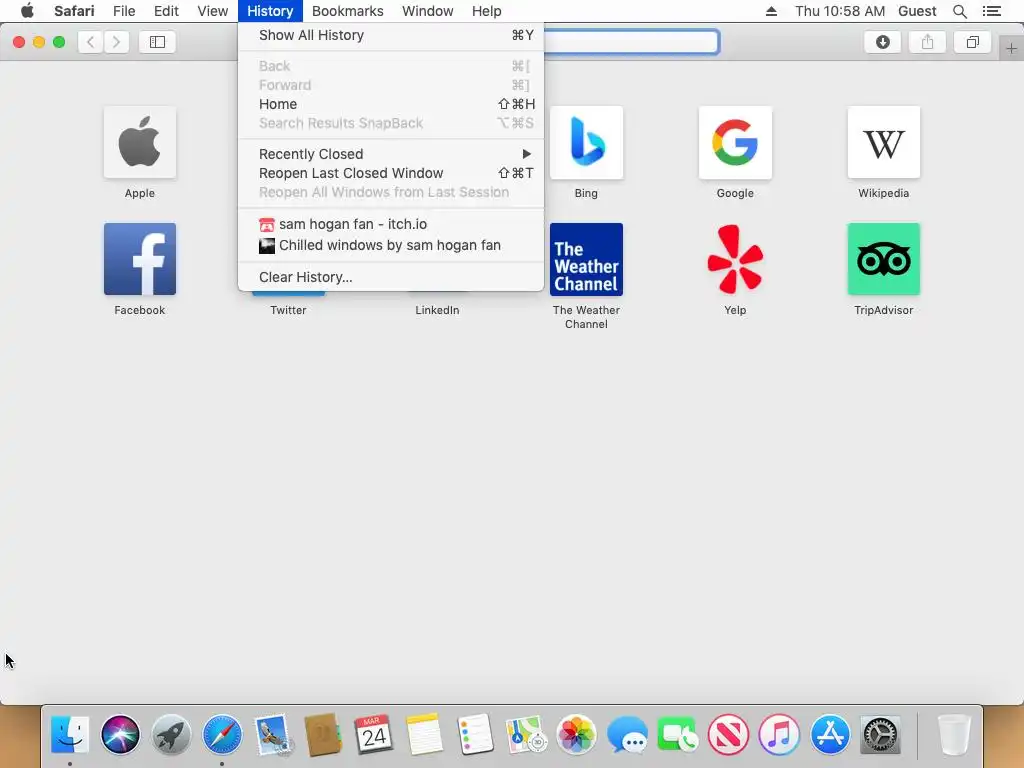Open the View menu
1024x768 pixels.
[x=213, y=11]
